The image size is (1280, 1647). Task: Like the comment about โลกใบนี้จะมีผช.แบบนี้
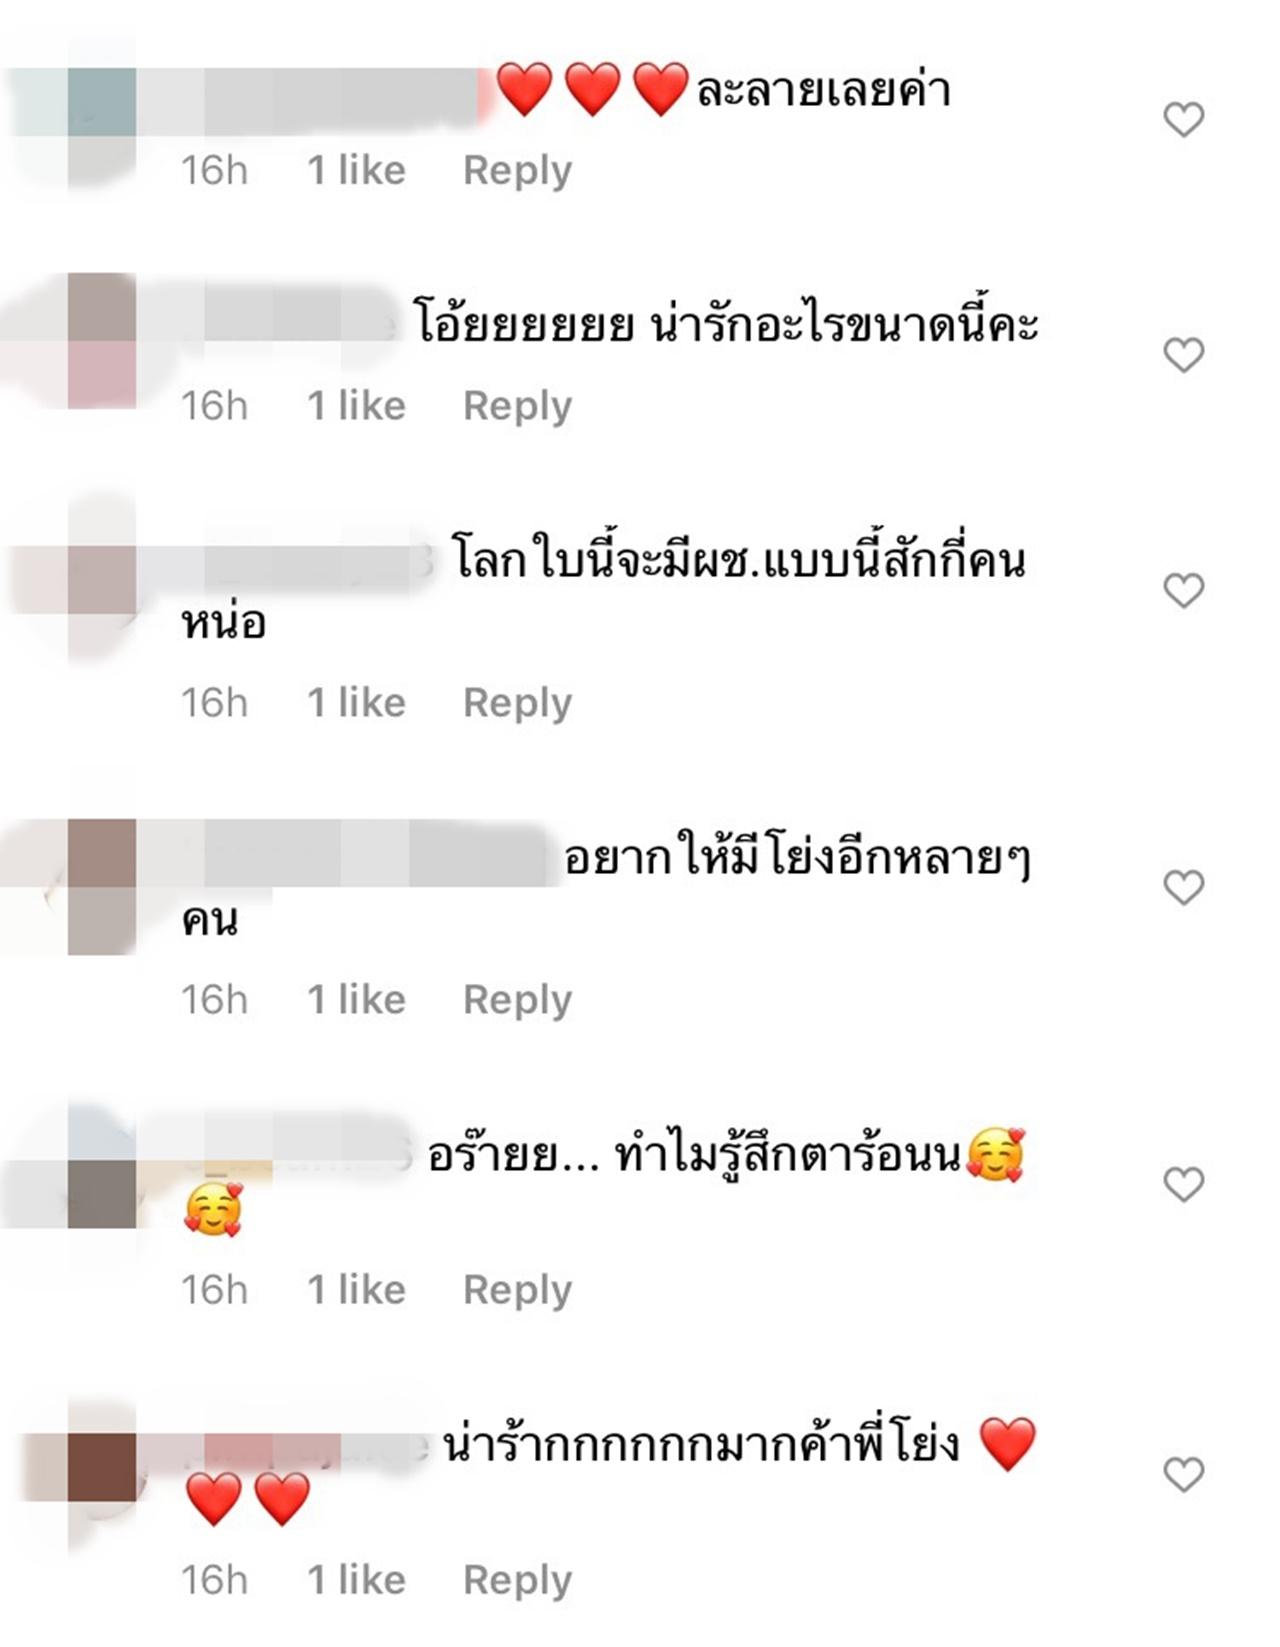coord(1183,591)
